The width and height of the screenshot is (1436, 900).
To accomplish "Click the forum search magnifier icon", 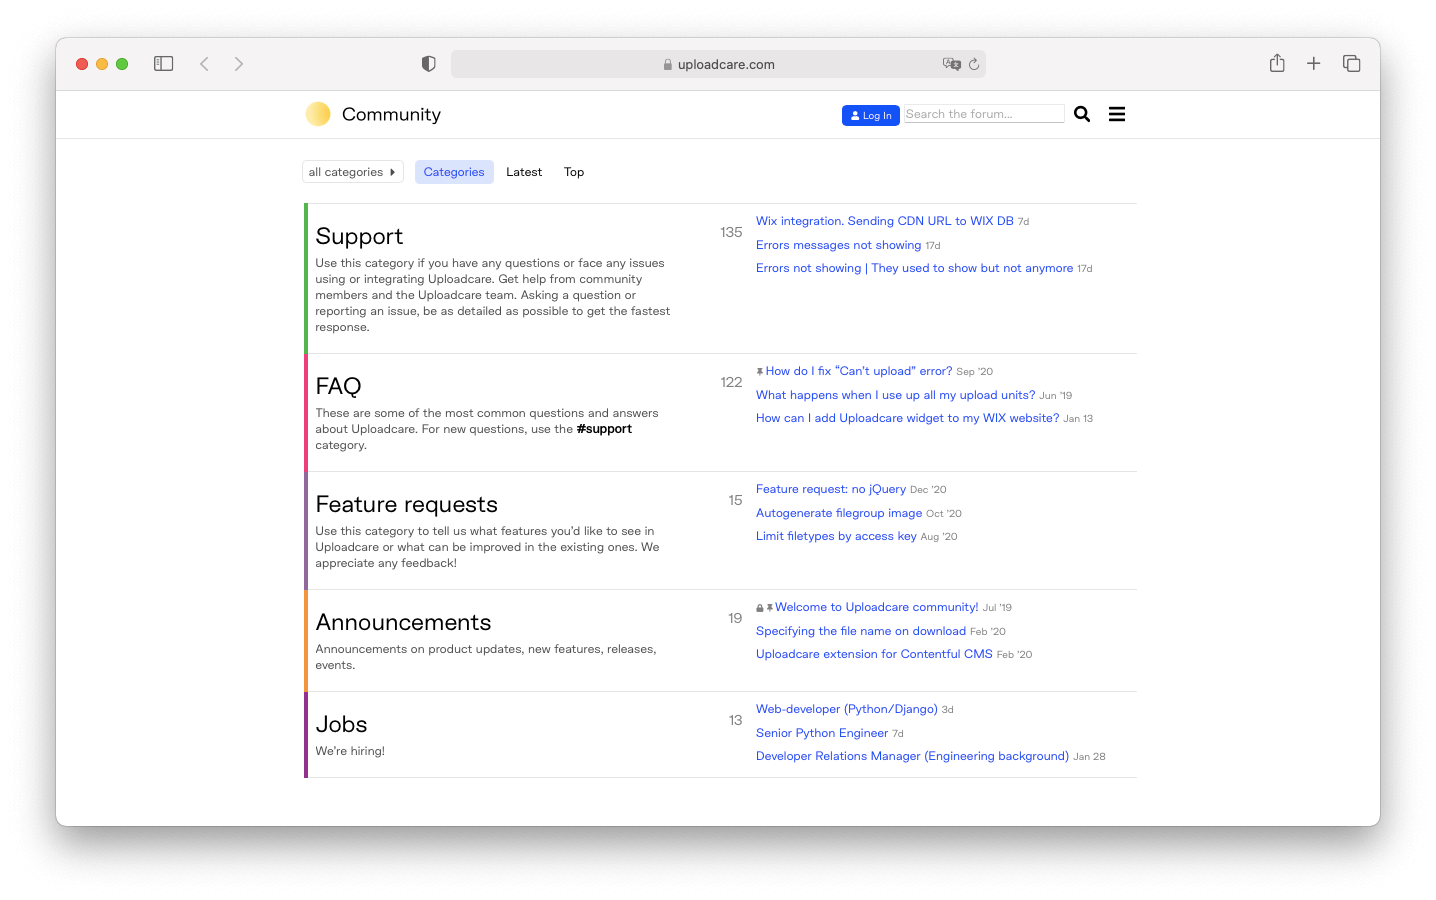I will pos(1082,114).
